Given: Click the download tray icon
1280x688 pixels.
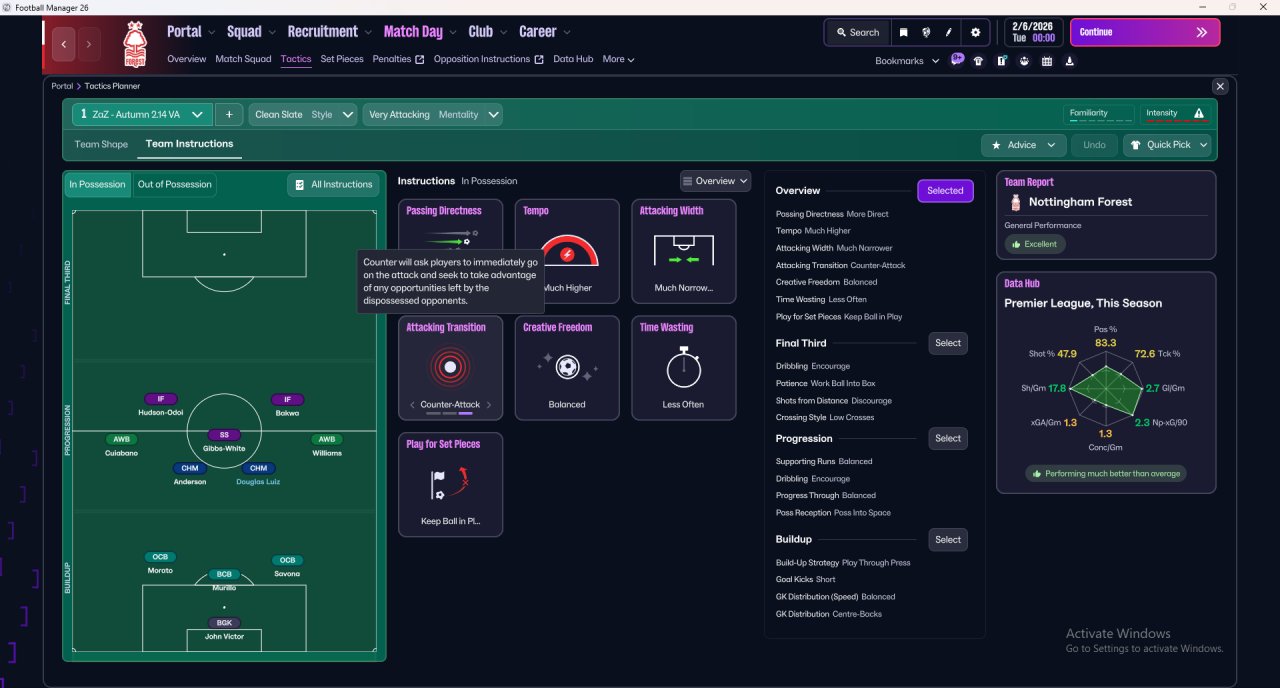Looking at the screenshot, I should 1070,61.
